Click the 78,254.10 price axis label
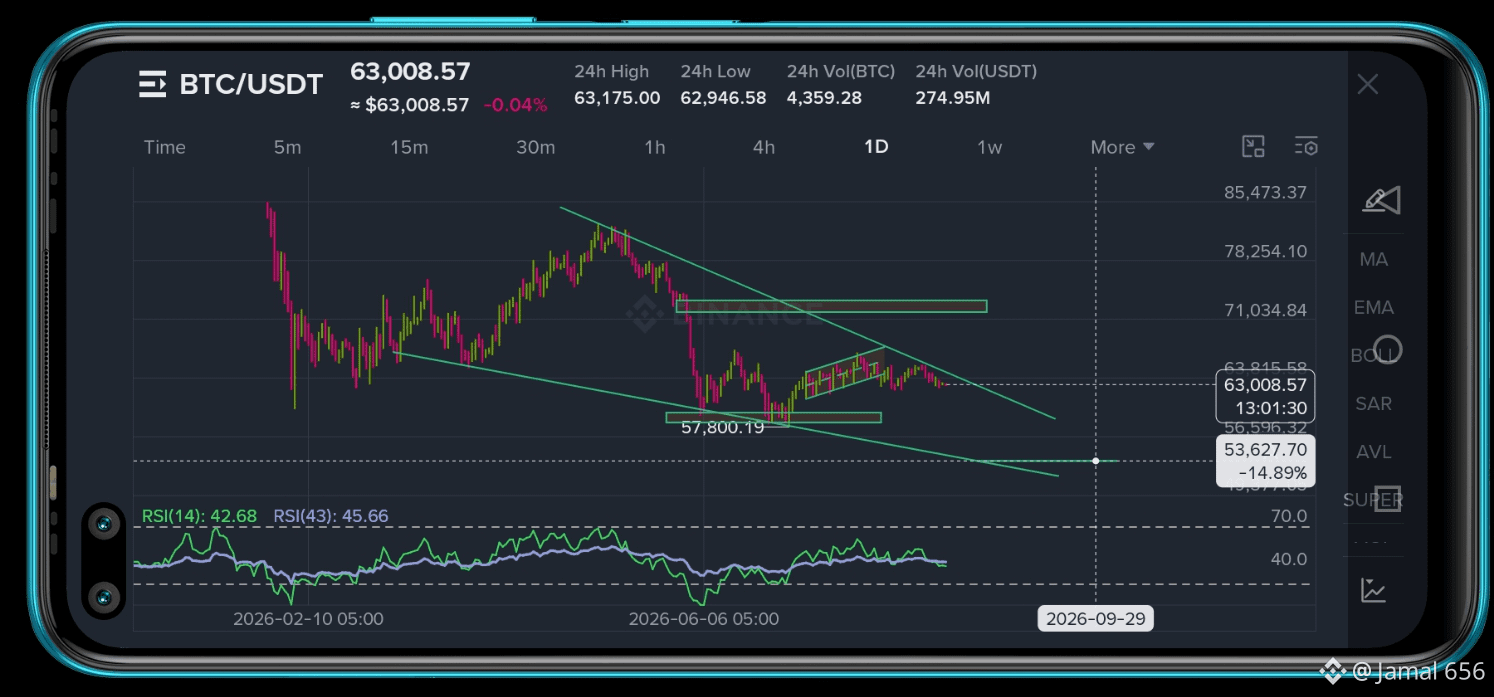 point(1265,251)
